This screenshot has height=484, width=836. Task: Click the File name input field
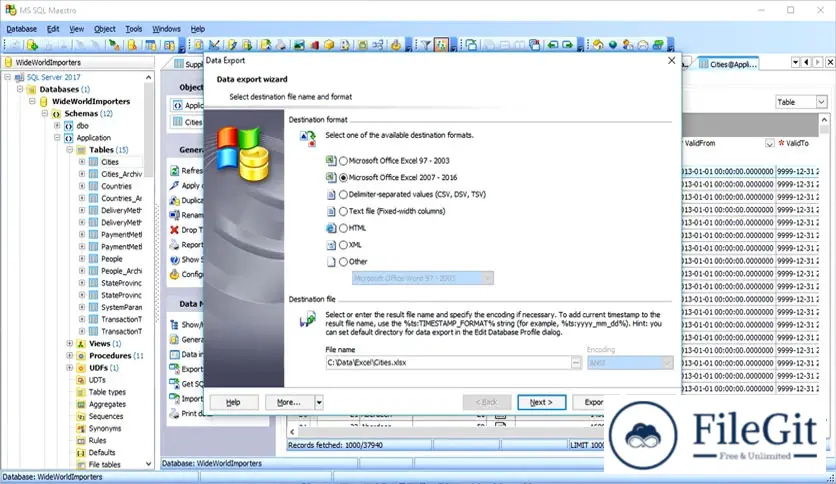[448, 363]
